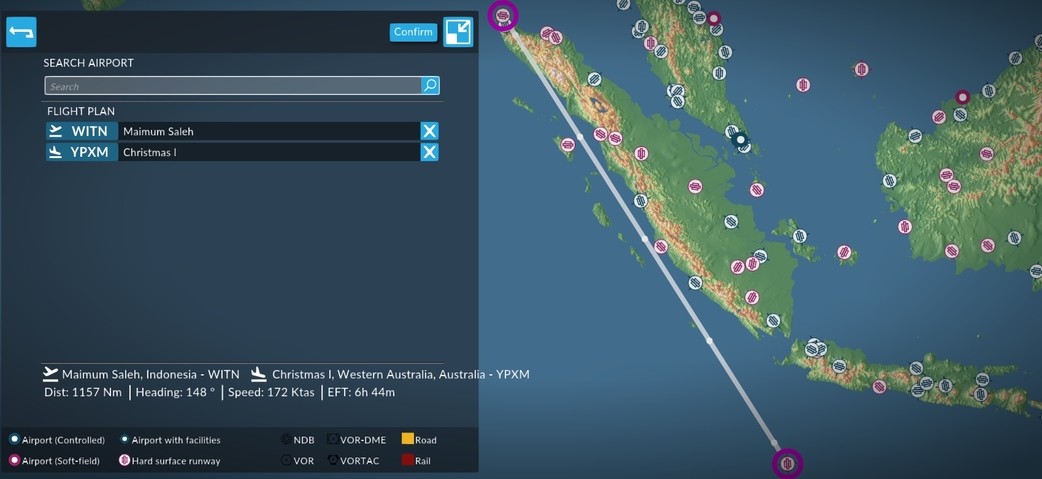Image resolution: width=1042 pixels, height=479 pixels.
Task: Click the departure airport marker on map
Action: pyautogui.click(x=503, y=16)
